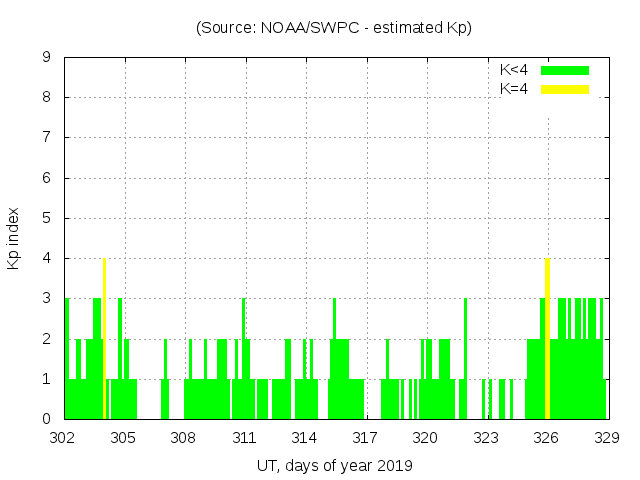Click the y-axis tick label 4
640x480 pixels.
(47, 259)
